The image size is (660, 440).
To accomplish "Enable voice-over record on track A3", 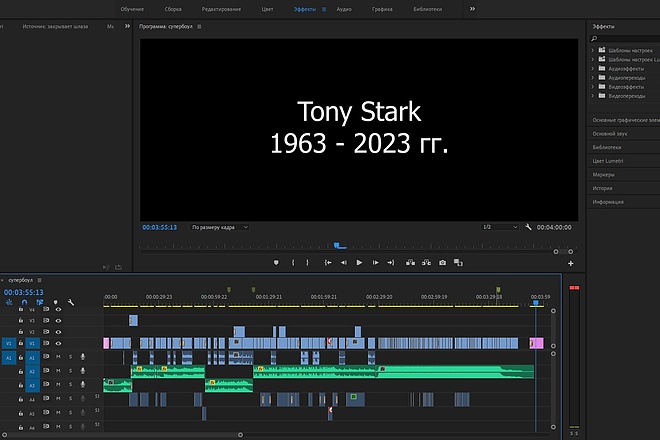I will [83, 384].
